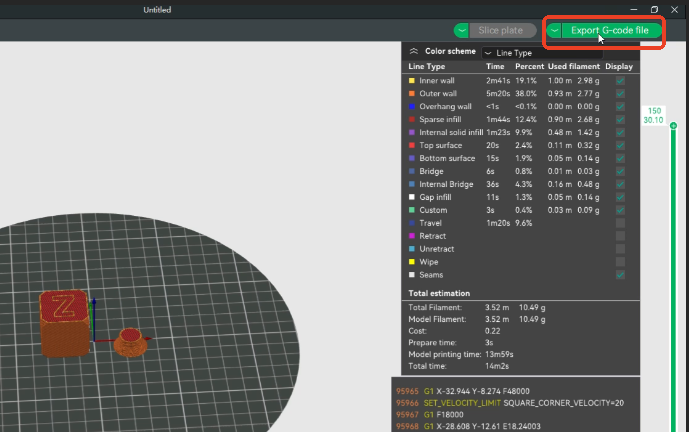Screen dimensions: 689x432
Task: Open the dropdown arrow beside Slice plate
Action: coord(461,30)
